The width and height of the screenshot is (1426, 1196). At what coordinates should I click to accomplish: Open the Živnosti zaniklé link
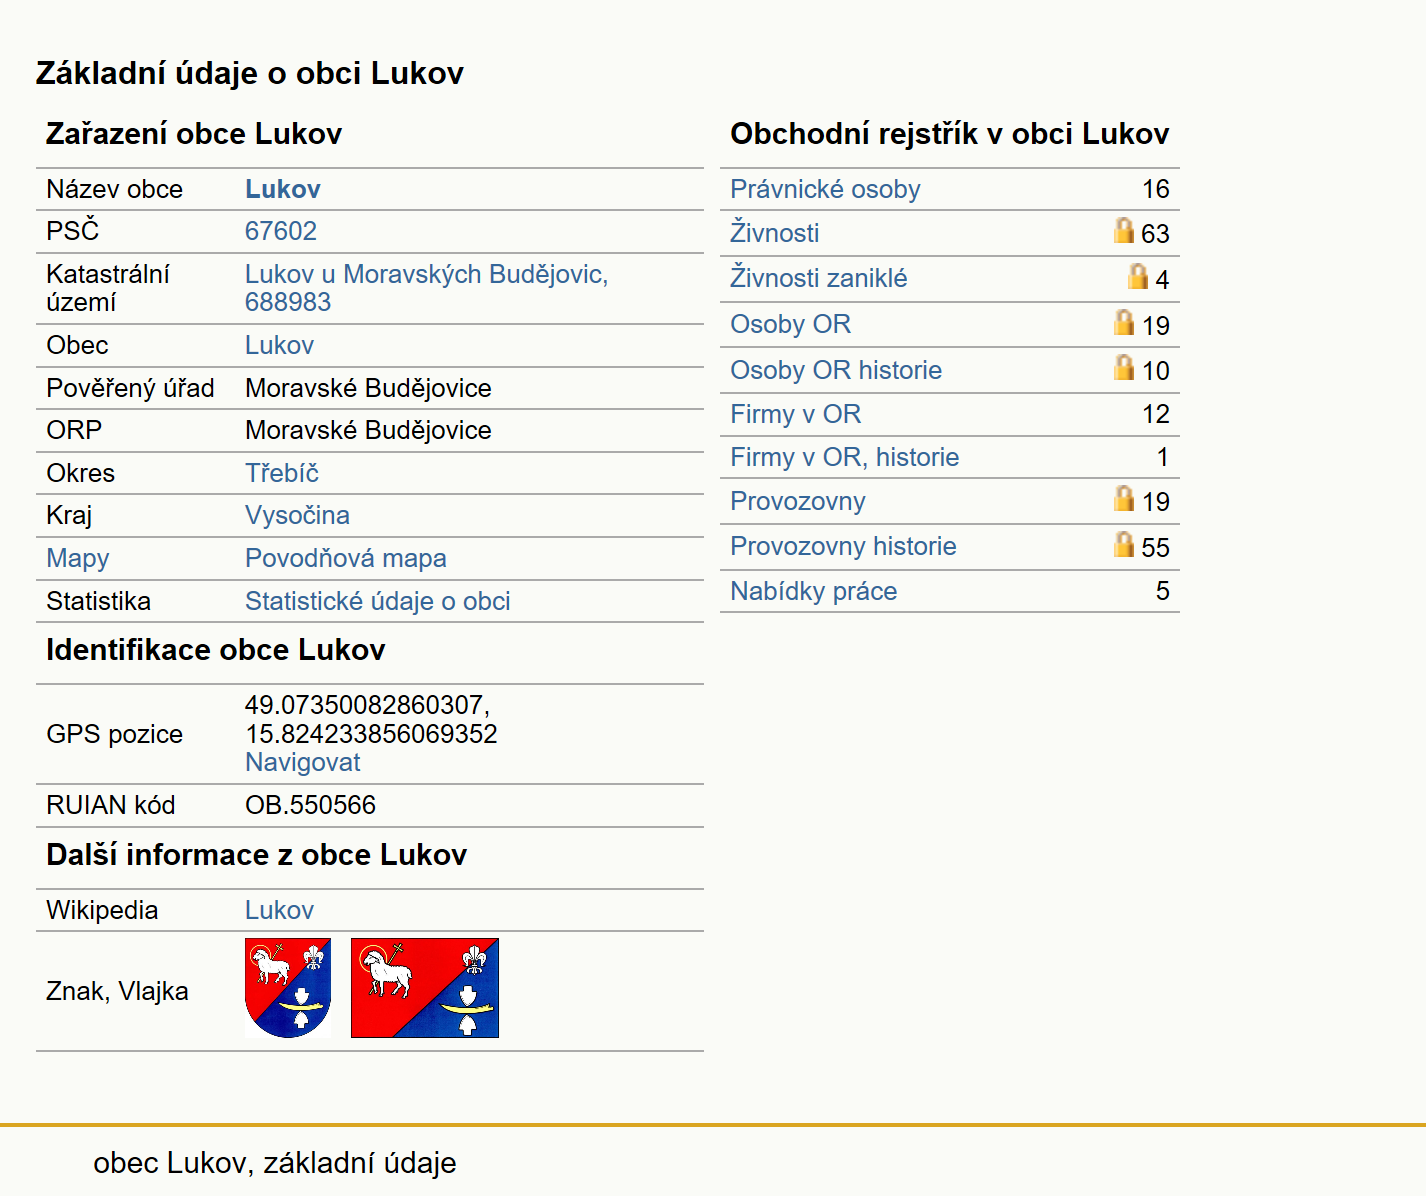coord(819,278)
